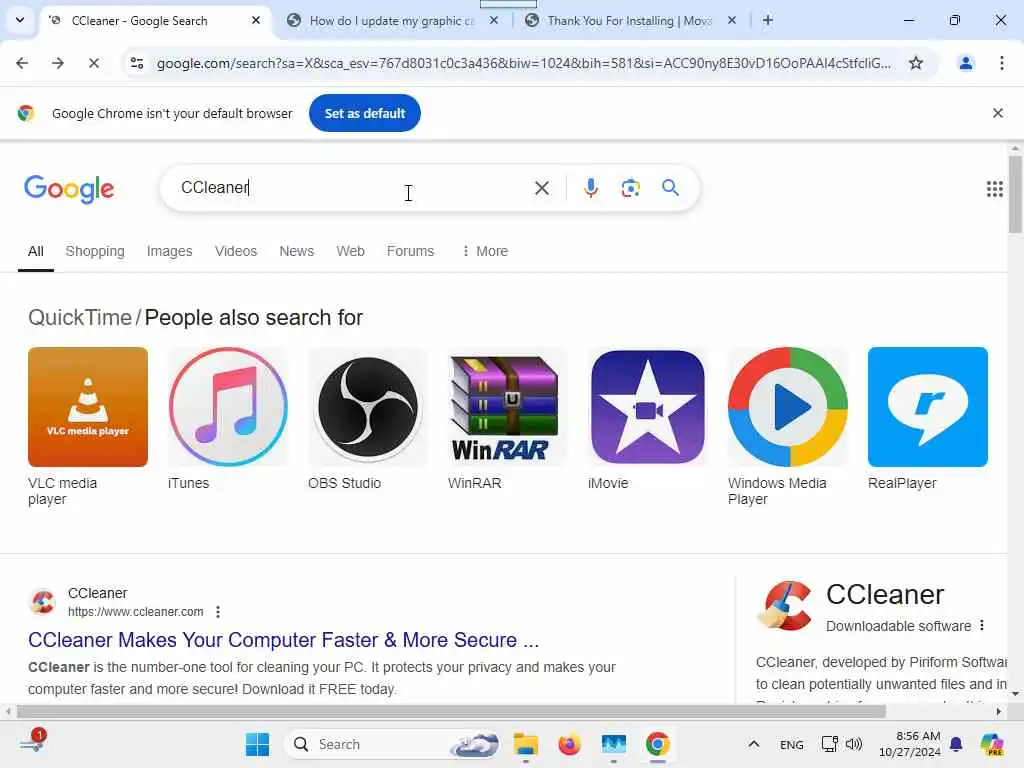
Task: Close the Thank You For Installing tab
Action: point(731,20)
